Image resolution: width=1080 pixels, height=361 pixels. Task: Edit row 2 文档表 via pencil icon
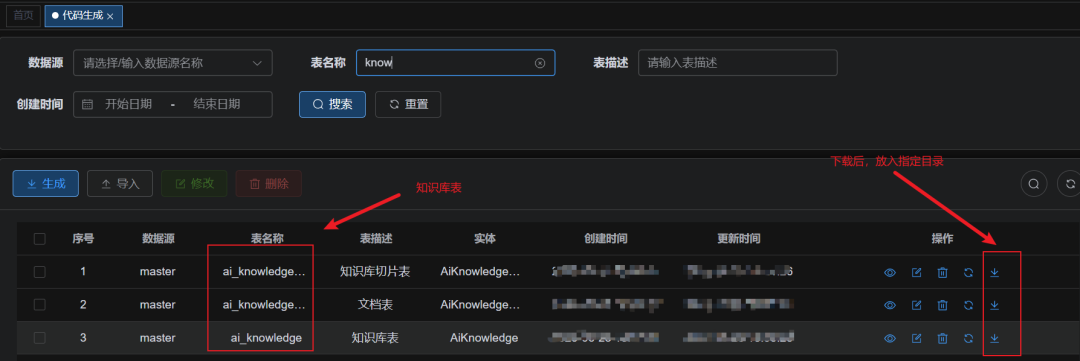[916, 305]
